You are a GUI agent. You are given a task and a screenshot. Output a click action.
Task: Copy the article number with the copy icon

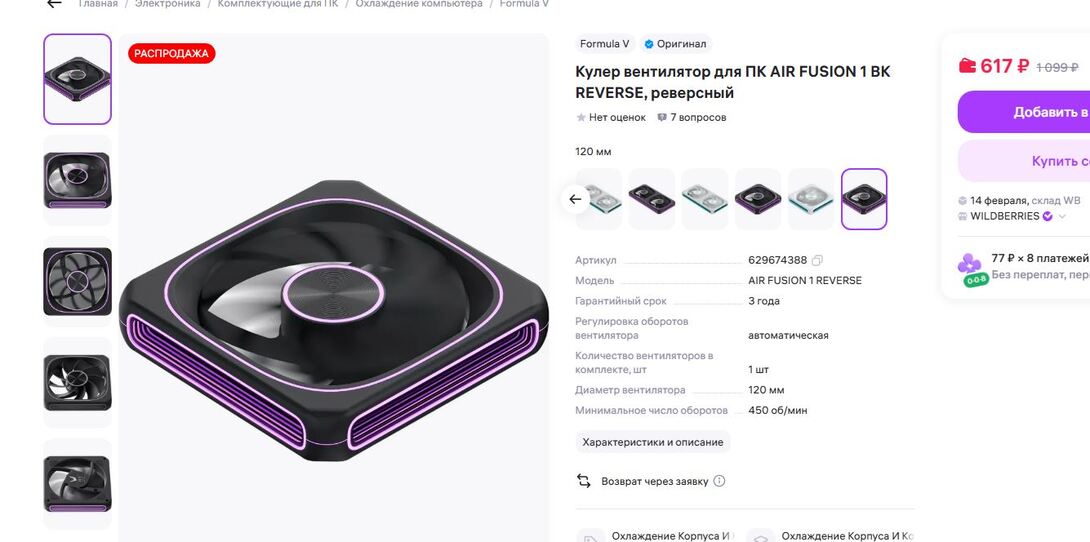coord(818,261)
